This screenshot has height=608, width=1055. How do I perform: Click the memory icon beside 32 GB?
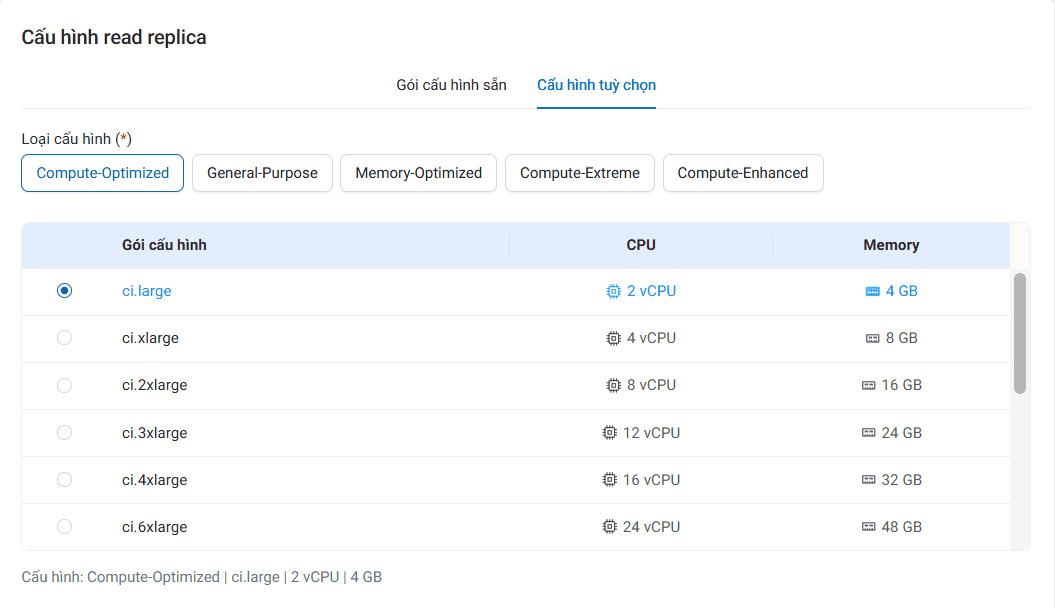click(x=869, y=480)
